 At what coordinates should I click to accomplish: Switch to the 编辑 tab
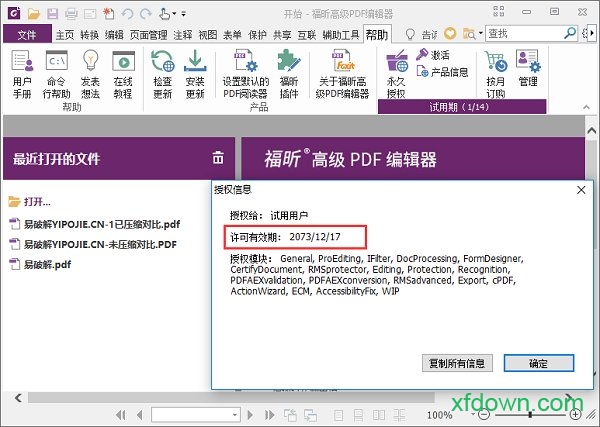click(x=114, y=35)
